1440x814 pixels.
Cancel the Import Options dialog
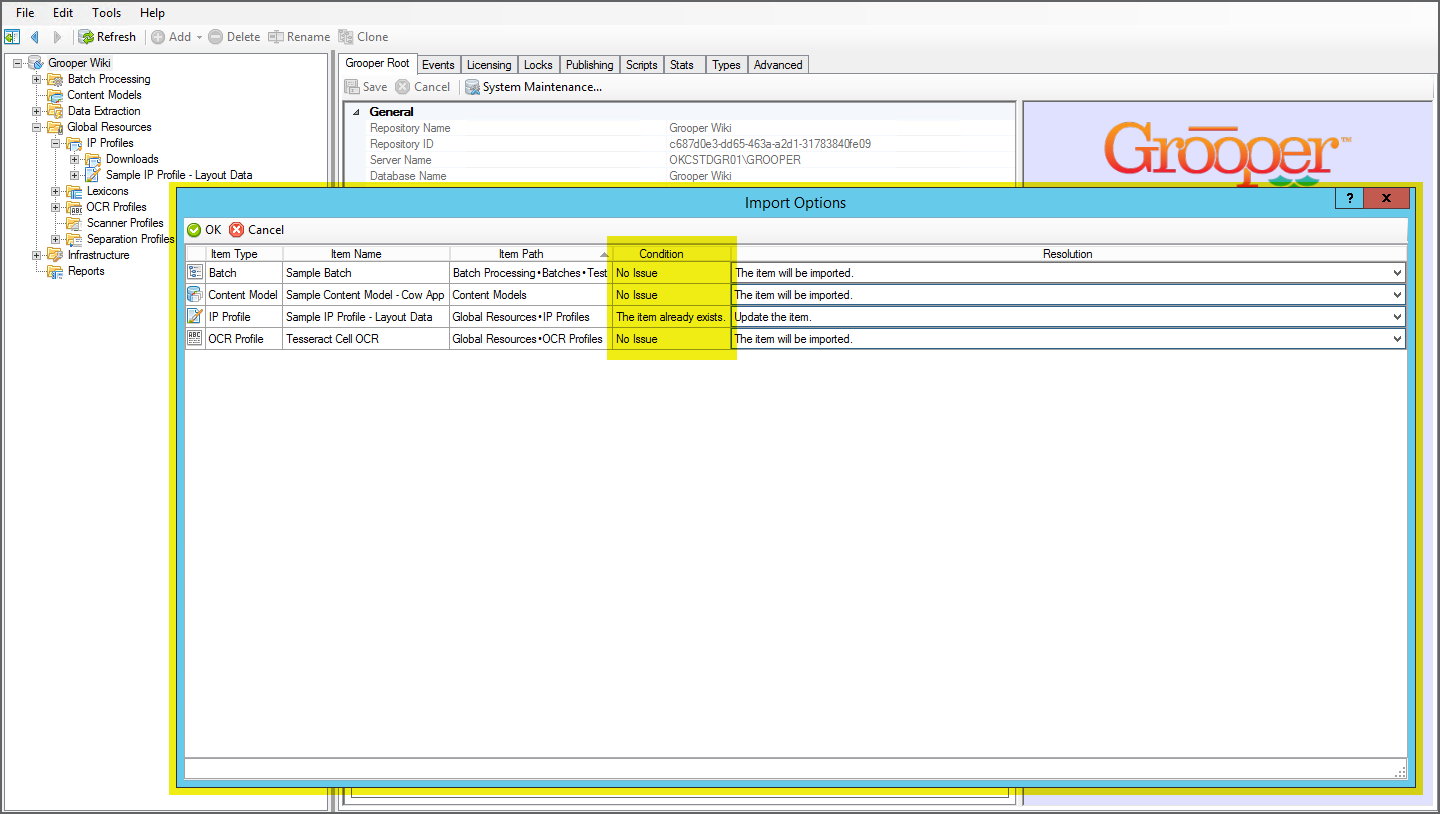coord(257,230)
